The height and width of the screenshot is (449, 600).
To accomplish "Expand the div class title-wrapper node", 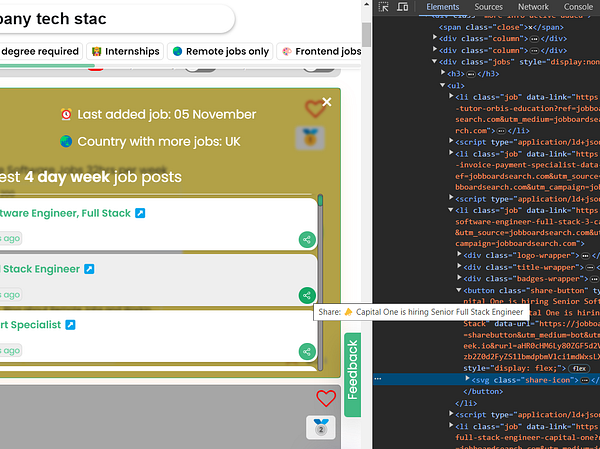I will pos(459,266).
